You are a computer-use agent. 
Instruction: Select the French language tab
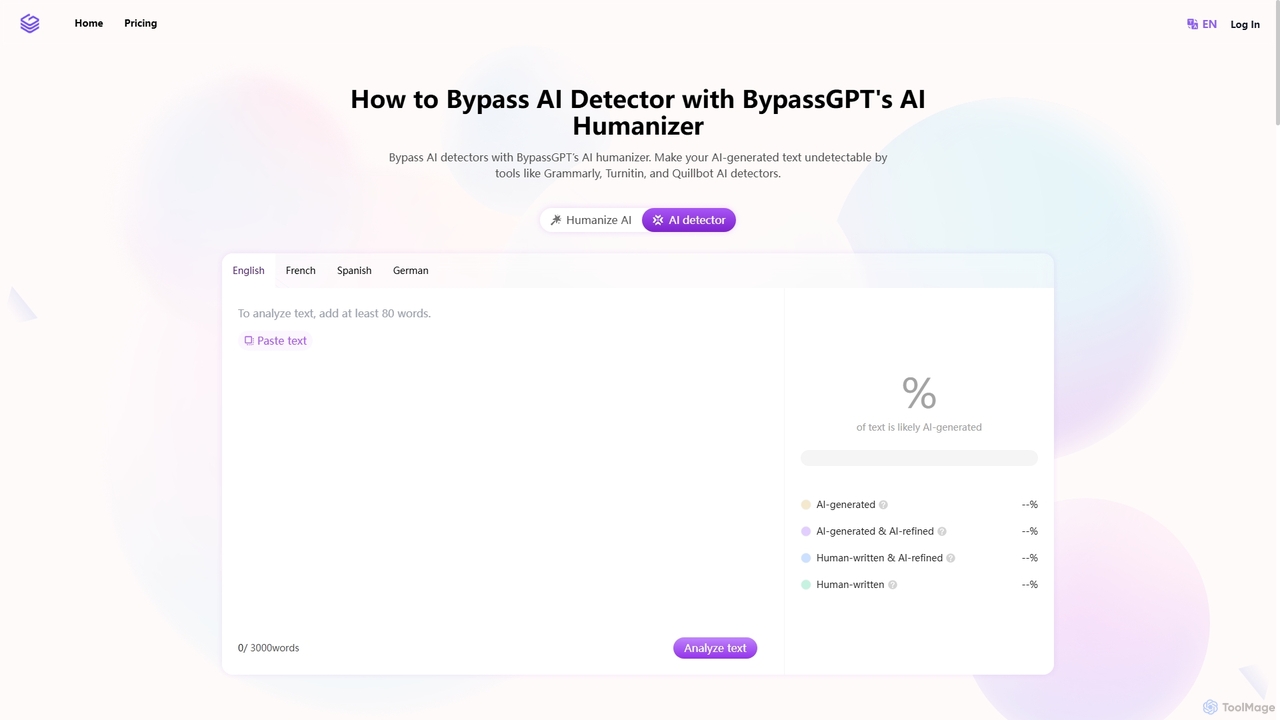(x=300, y=270)
